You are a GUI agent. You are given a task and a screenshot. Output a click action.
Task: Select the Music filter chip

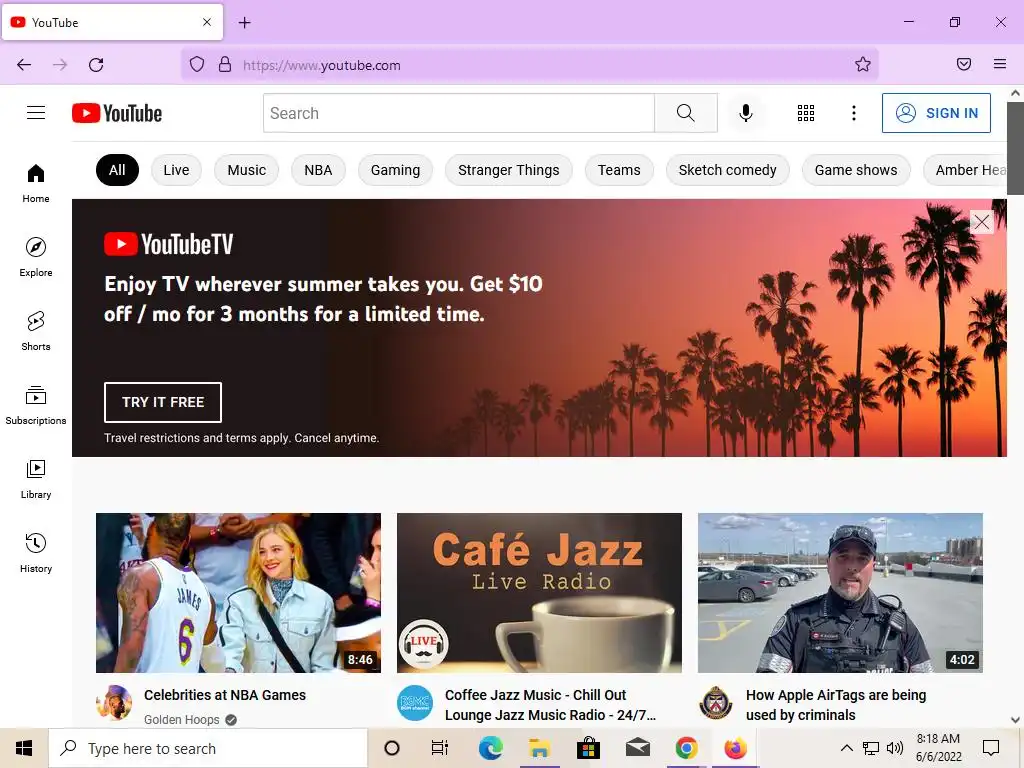tap(247, 170)
